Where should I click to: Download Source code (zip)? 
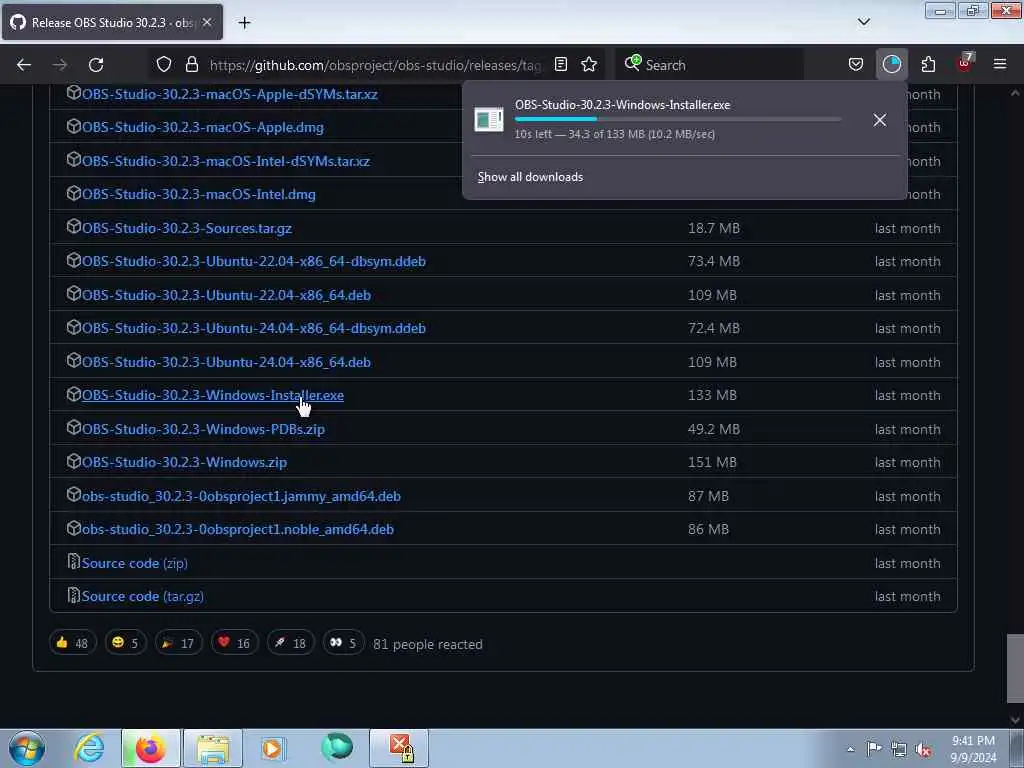(135, 563)
